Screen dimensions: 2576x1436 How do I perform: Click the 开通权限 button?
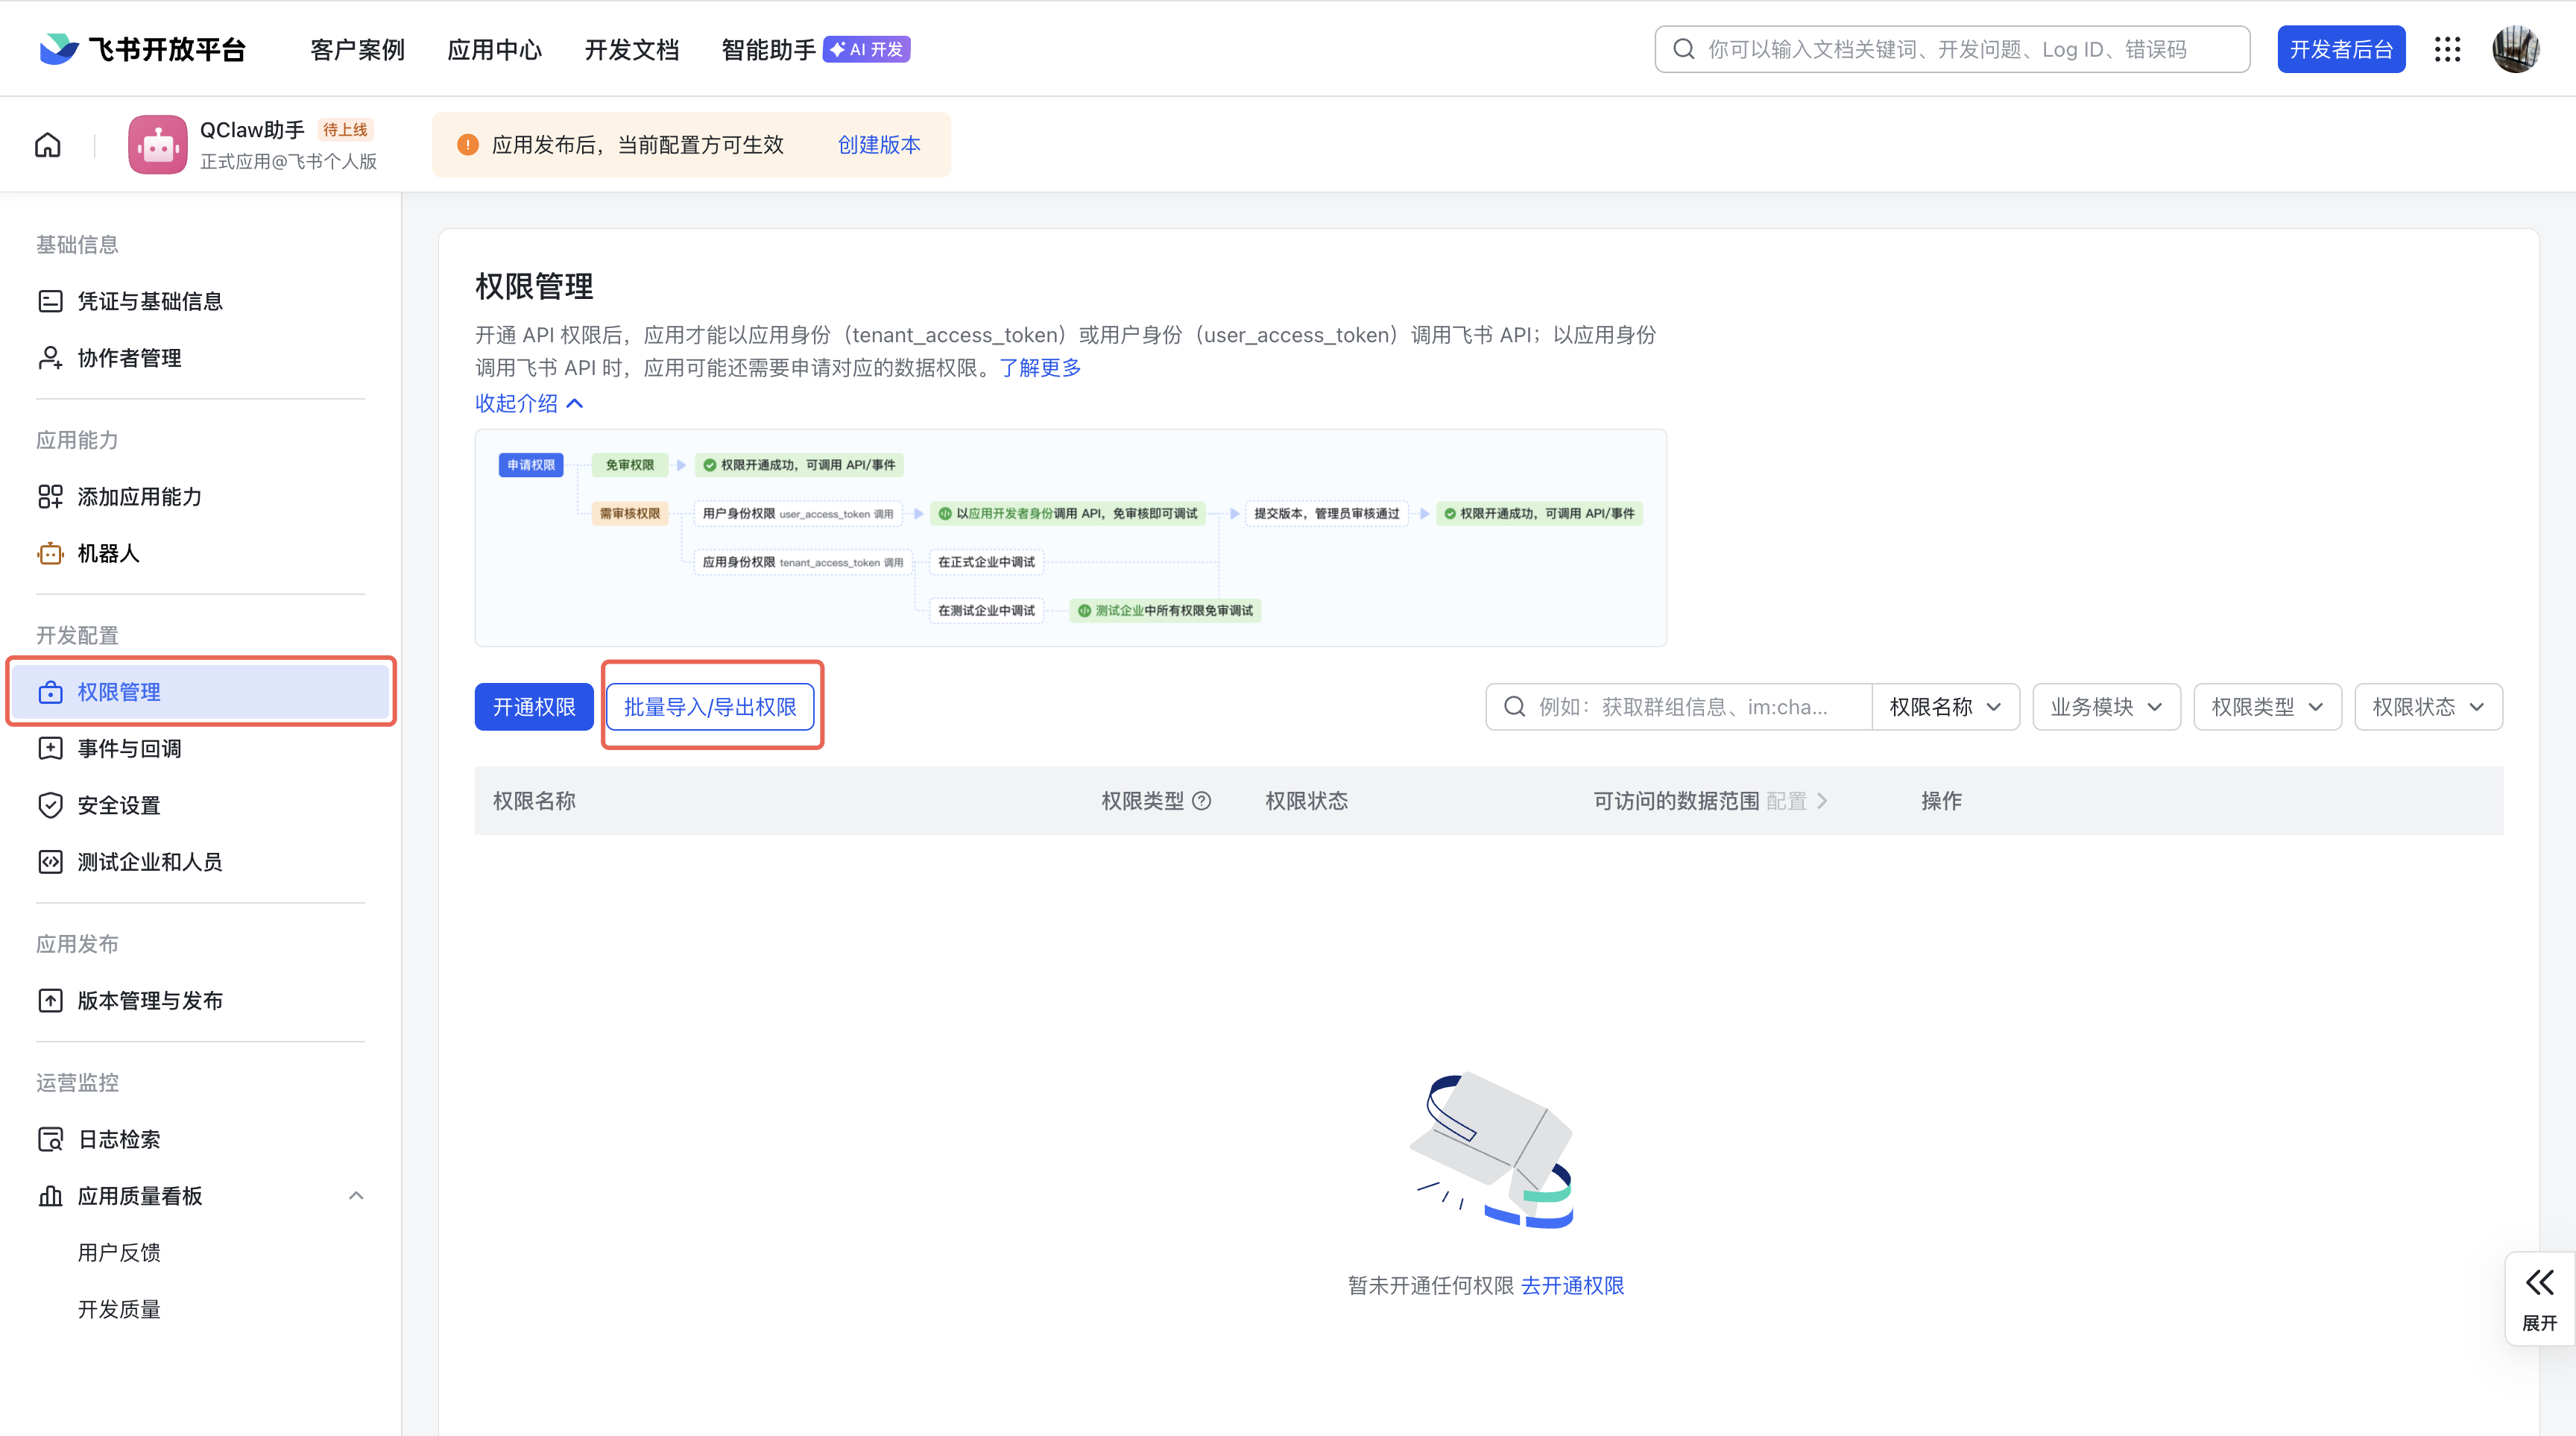tap(533, 706)
